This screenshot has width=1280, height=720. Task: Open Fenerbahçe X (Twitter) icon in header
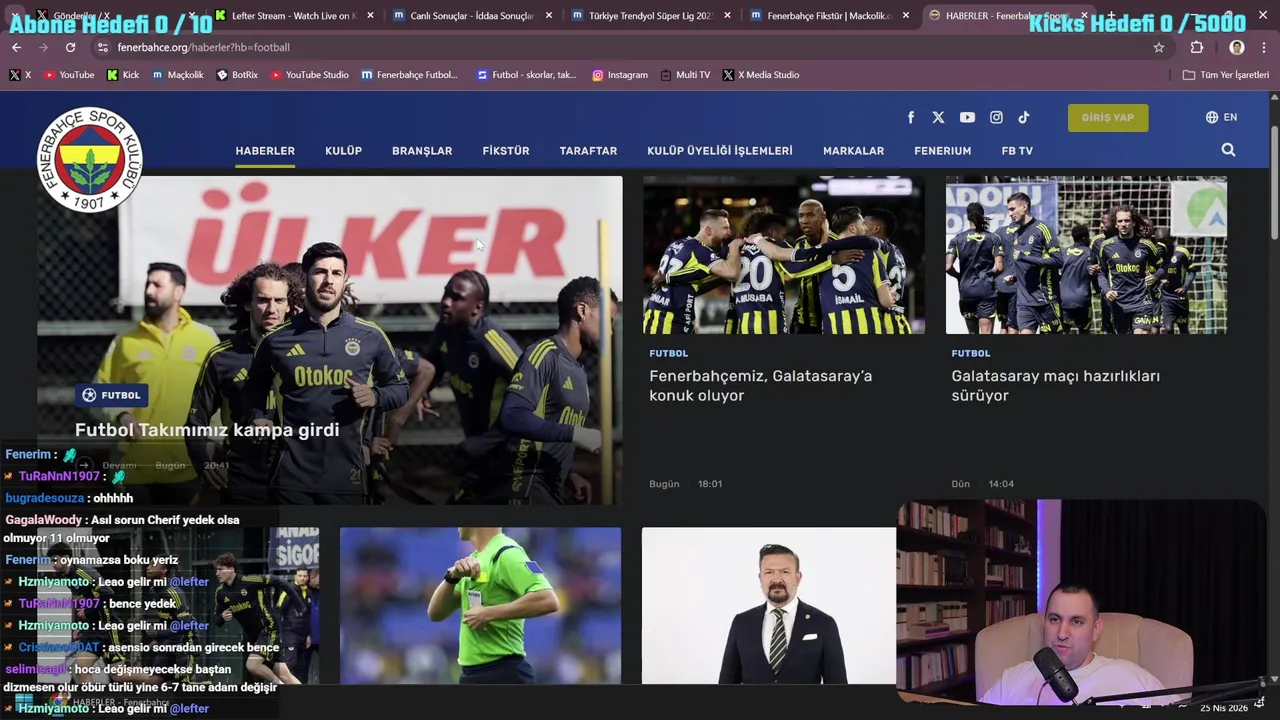pos(938,117)
